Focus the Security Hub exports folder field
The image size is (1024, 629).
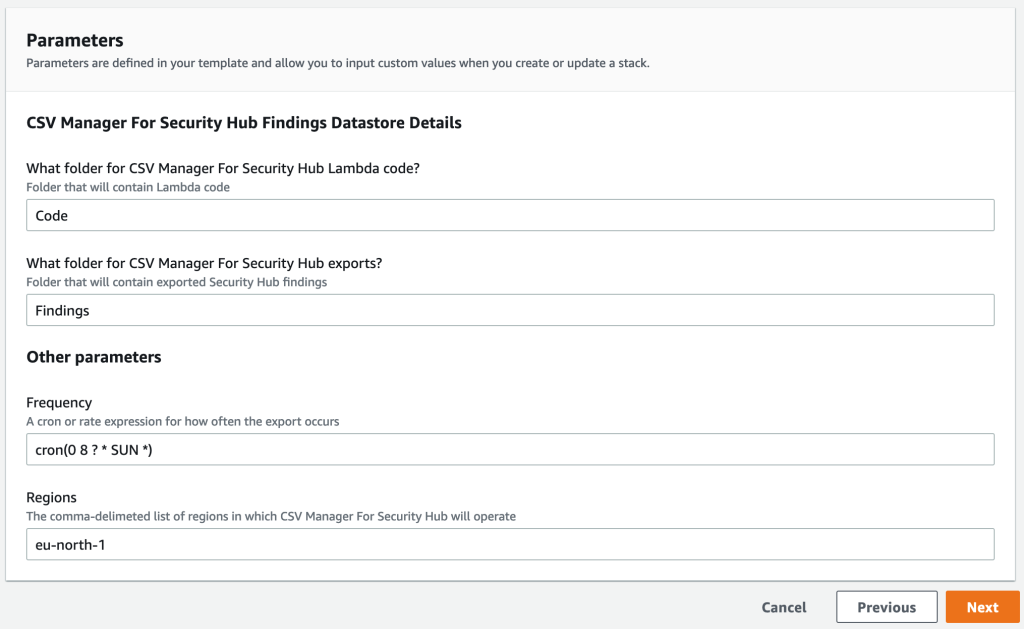(510, 310)
